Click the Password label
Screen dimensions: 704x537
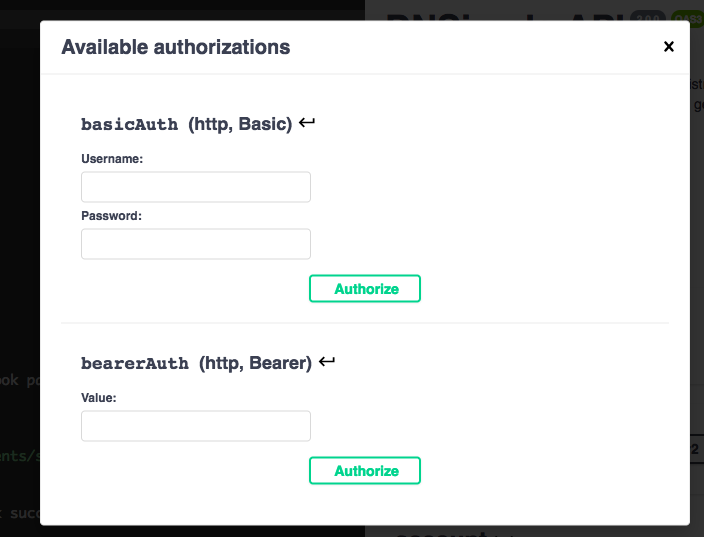[111, 215]
